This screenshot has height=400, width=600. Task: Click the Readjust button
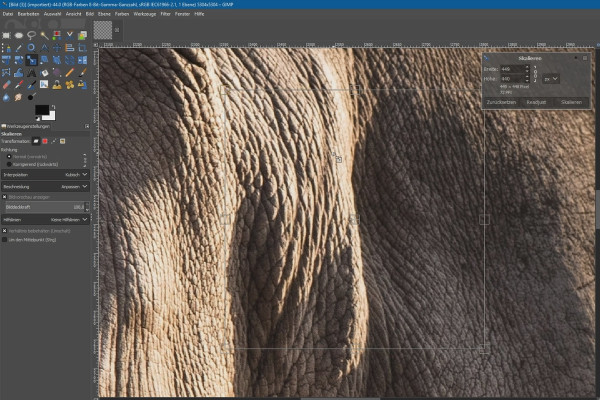[x=536, y=102]
